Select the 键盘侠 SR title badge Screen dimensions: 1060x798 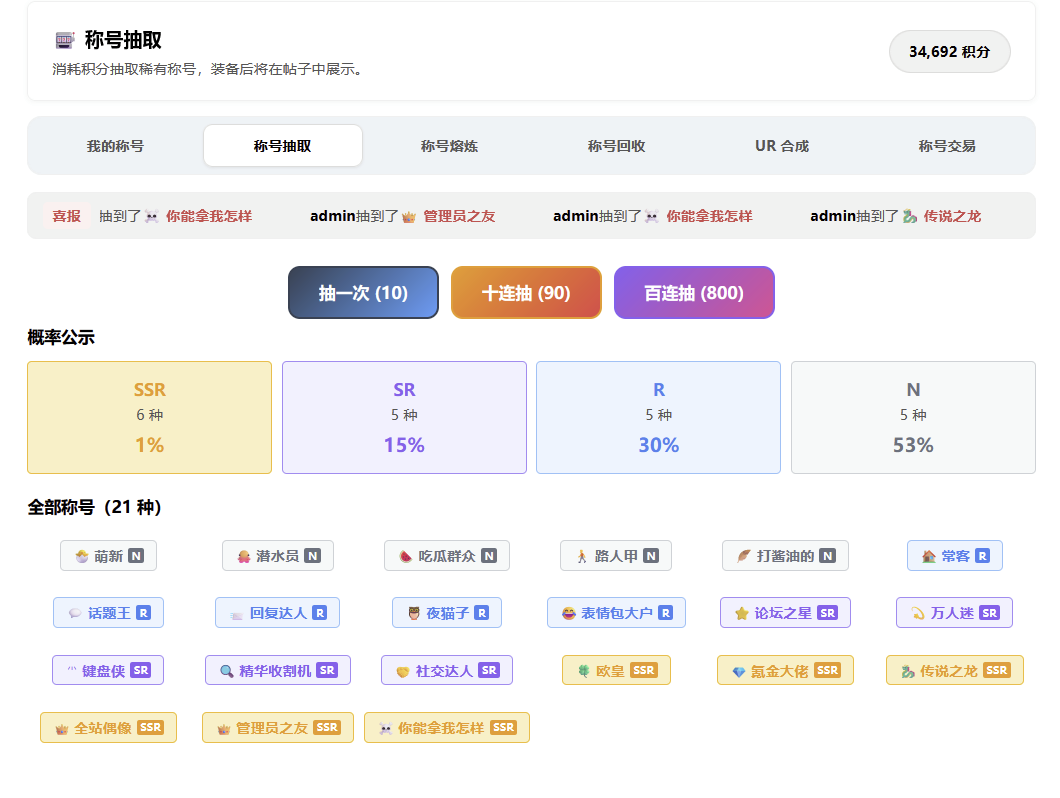click(x=108, y=670)
